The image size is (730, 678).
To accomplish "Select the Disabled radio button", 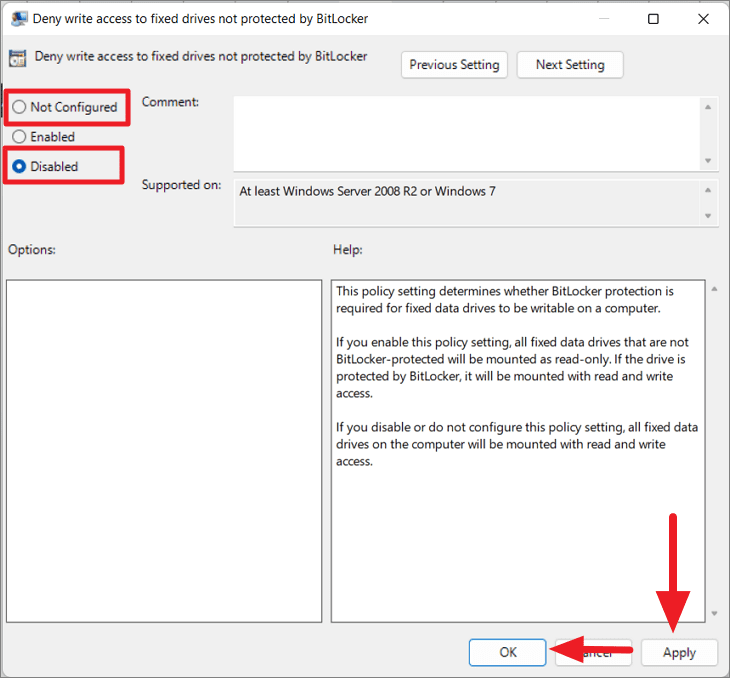I will [x=19, y=166].
